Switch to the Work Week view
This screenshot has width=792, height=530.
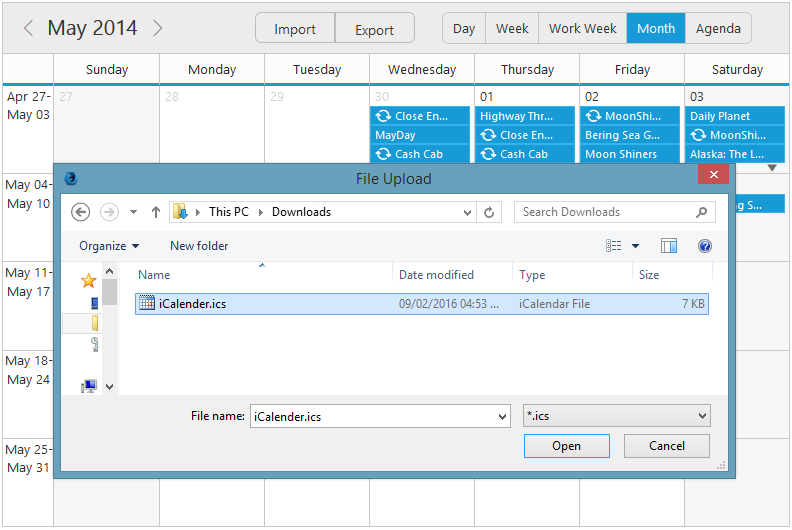click(x=582, y=28)
